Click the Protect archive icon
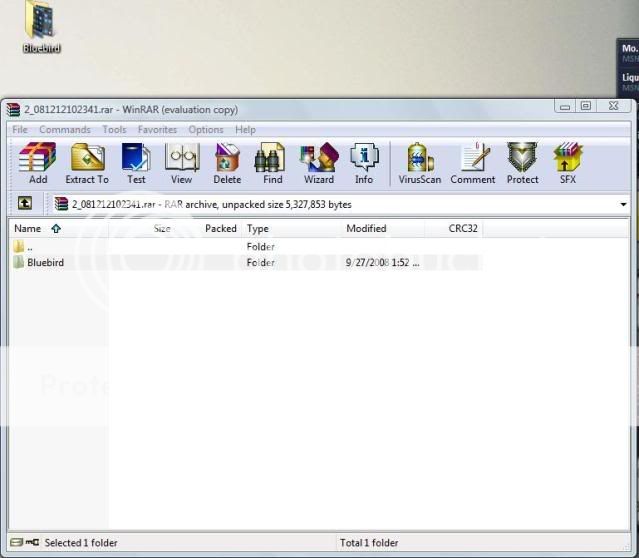The height and width of the screenshot is (558, 639). pyautogui.click(x=522, y=163)
